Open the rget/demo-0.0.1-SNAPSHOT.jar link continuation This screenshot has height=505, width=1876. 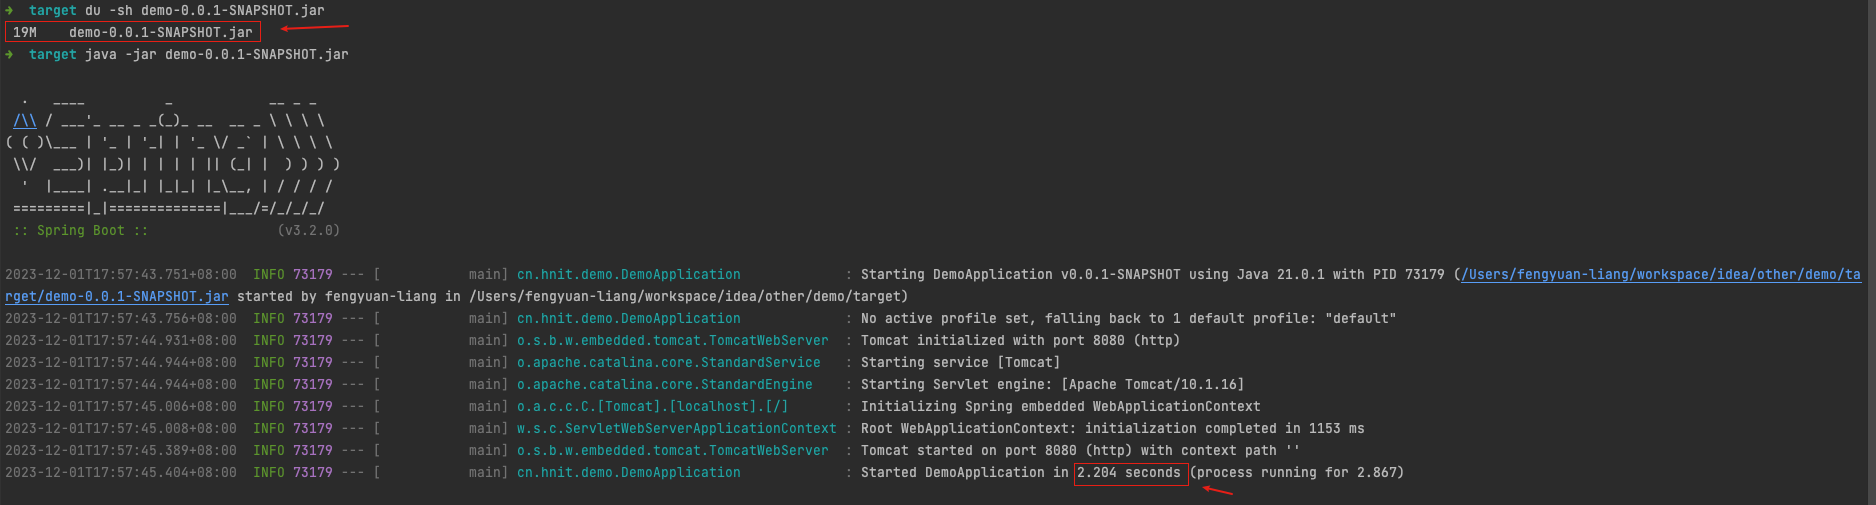tap(117, 297)
